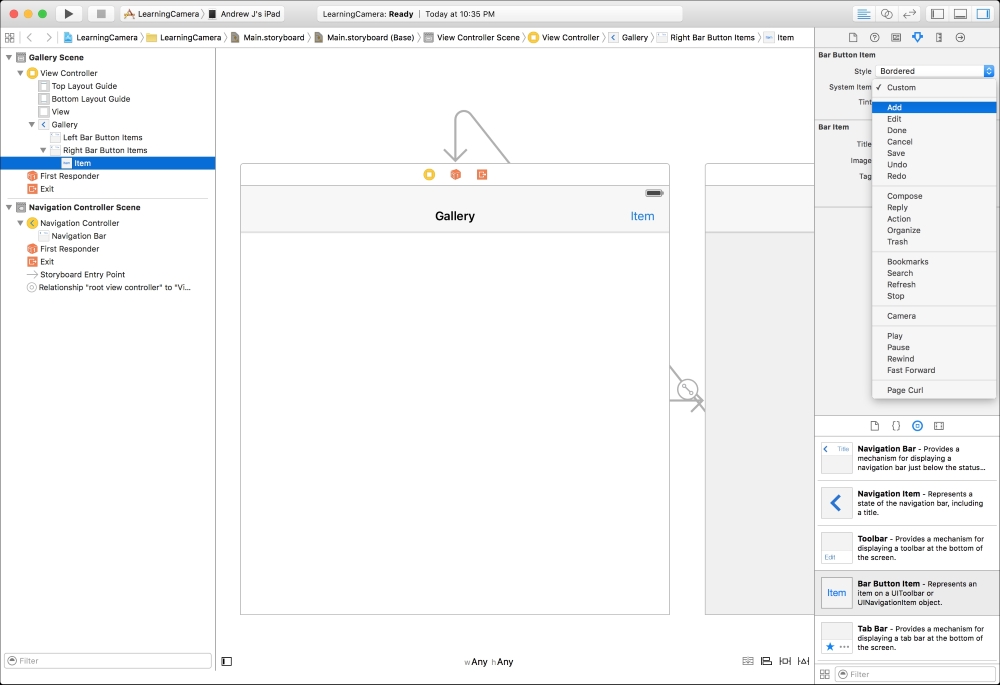
Task: Click the Pin constraints icon
Action: click(x=783, y=661)
